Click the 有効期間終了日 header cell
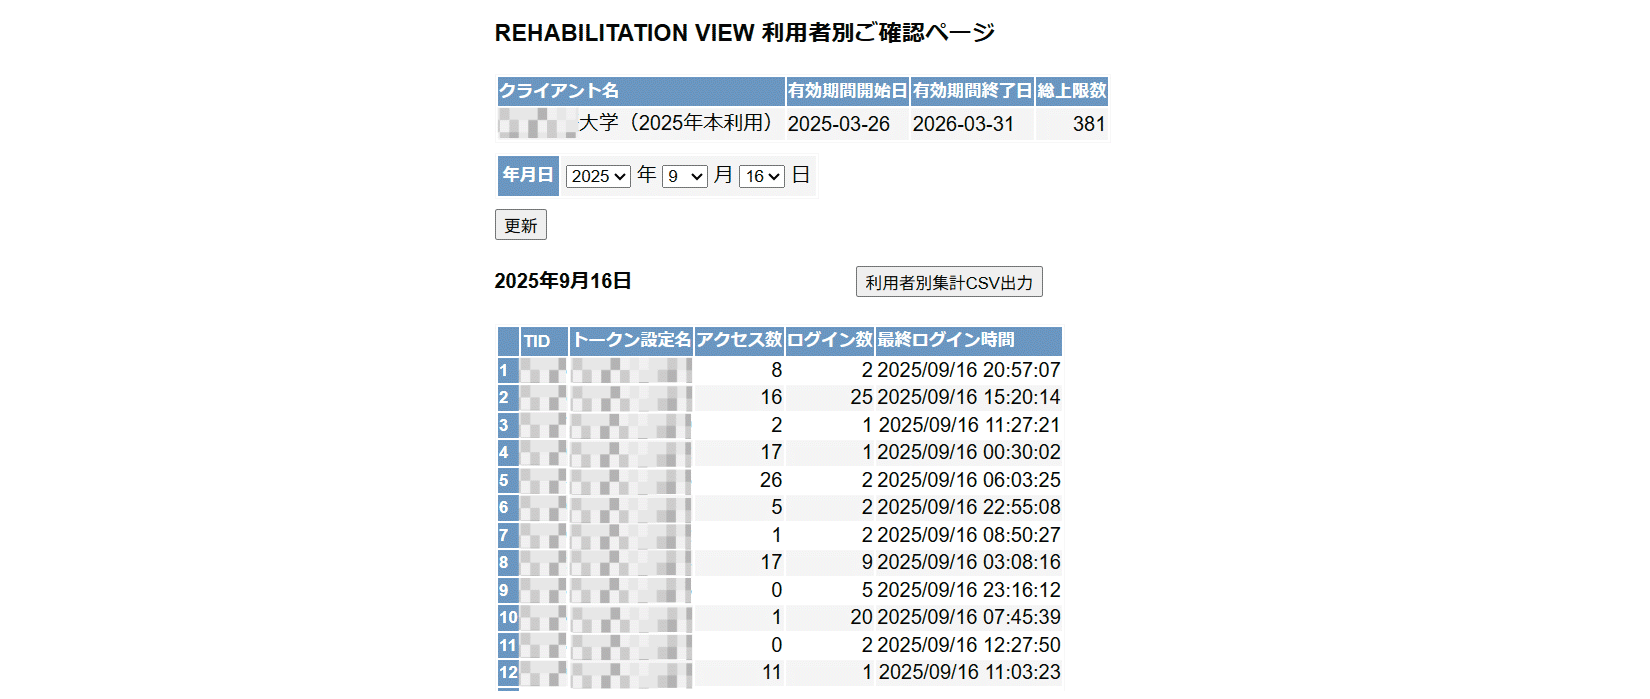The image size is (1650, 699). tap(972, 91)
